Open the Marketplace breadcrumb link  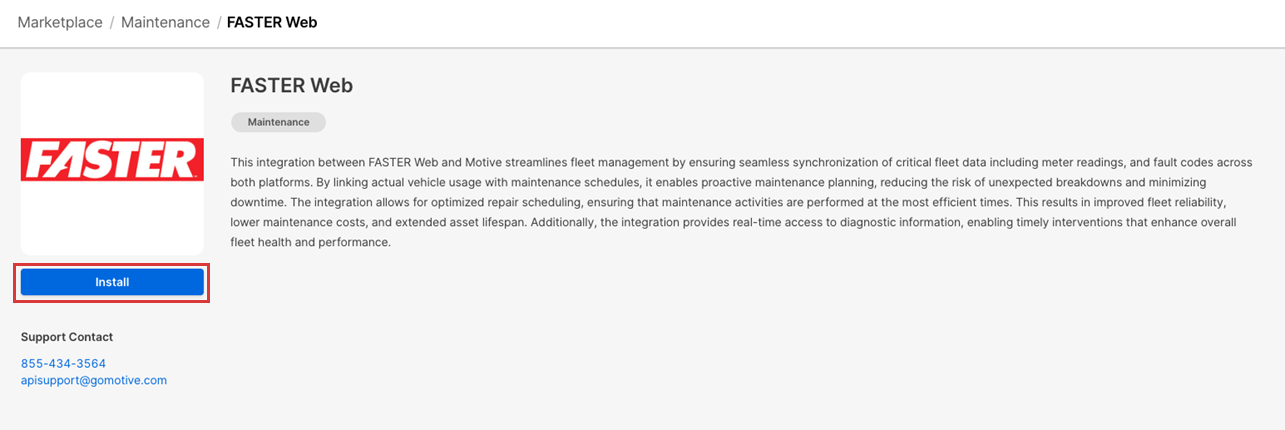[x=60, y=22]
